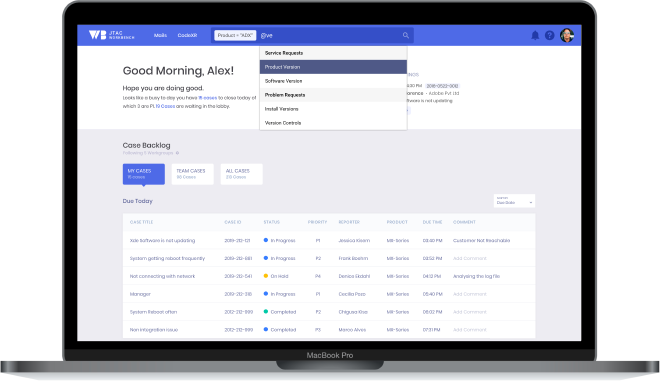Switch to the All Cases tab
Viewport: 660px width, 381px height.
click(x=241, y=174)
